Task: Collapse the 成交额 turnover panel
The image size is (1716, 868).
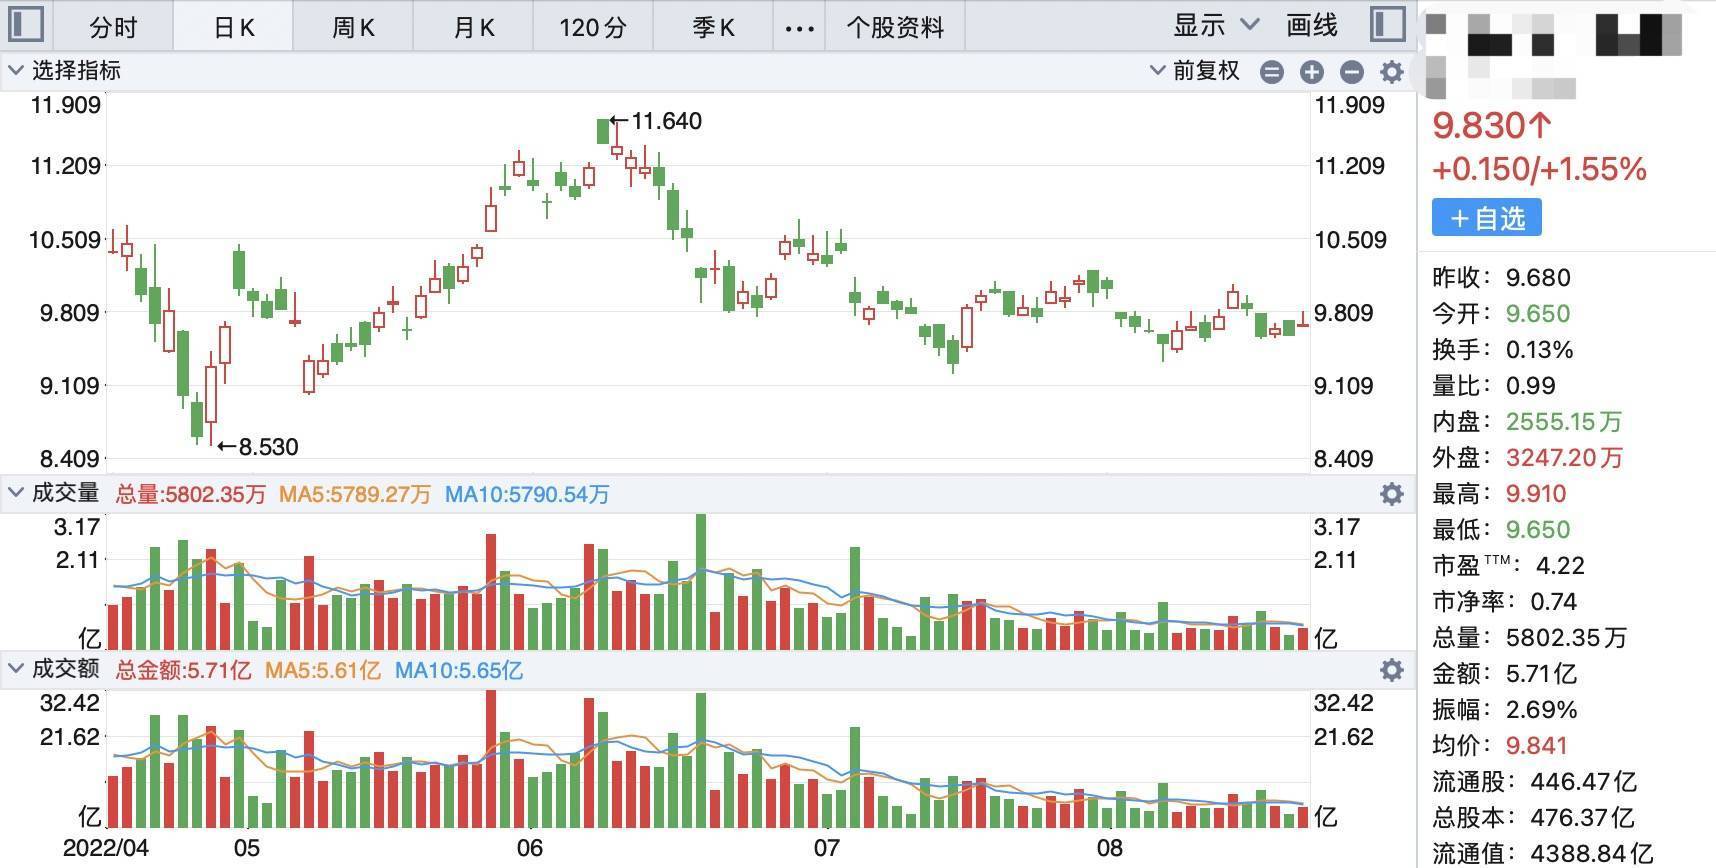Action: coord(16,668)
